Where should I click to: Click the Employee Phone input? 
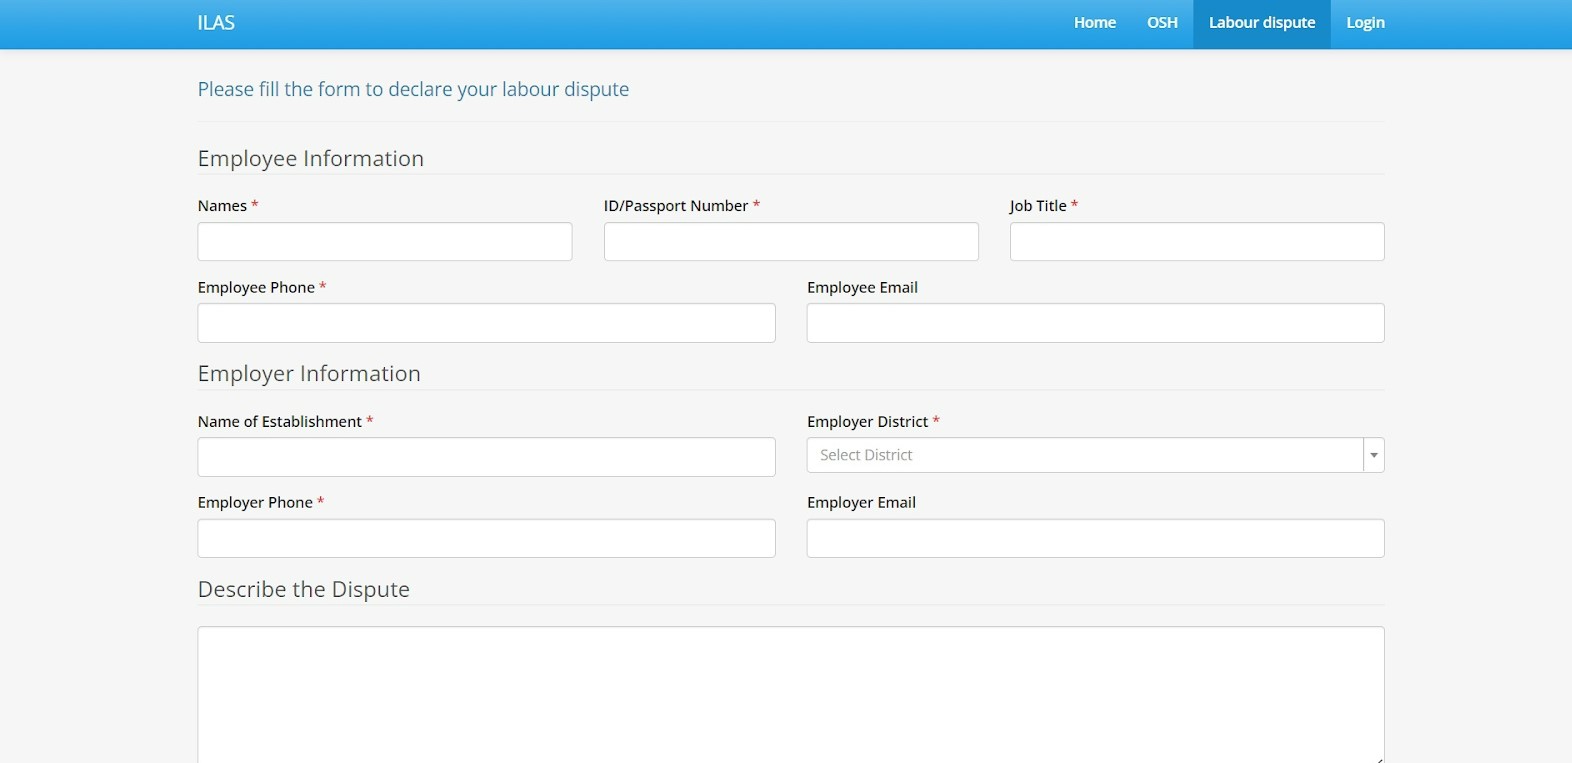[486, 323]
